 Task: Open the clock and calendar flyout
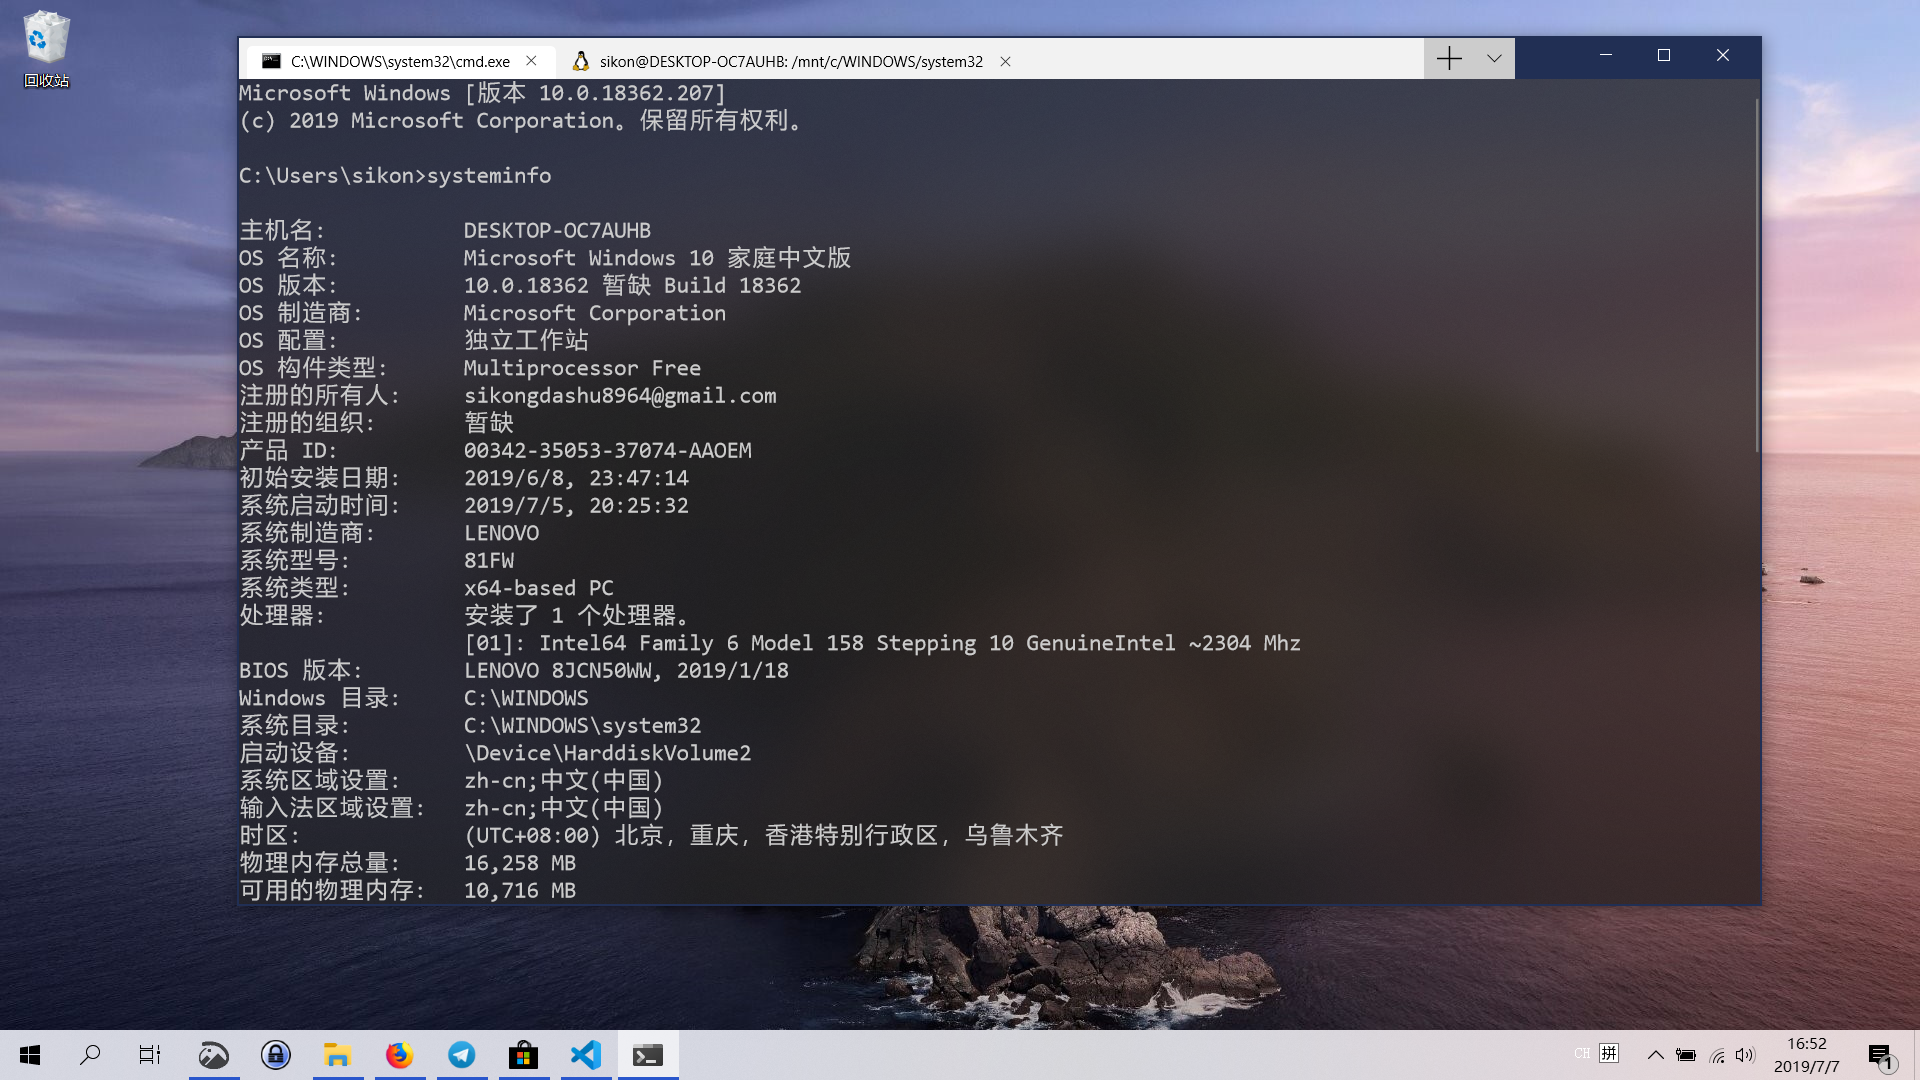click(x=1806, y=1055)
